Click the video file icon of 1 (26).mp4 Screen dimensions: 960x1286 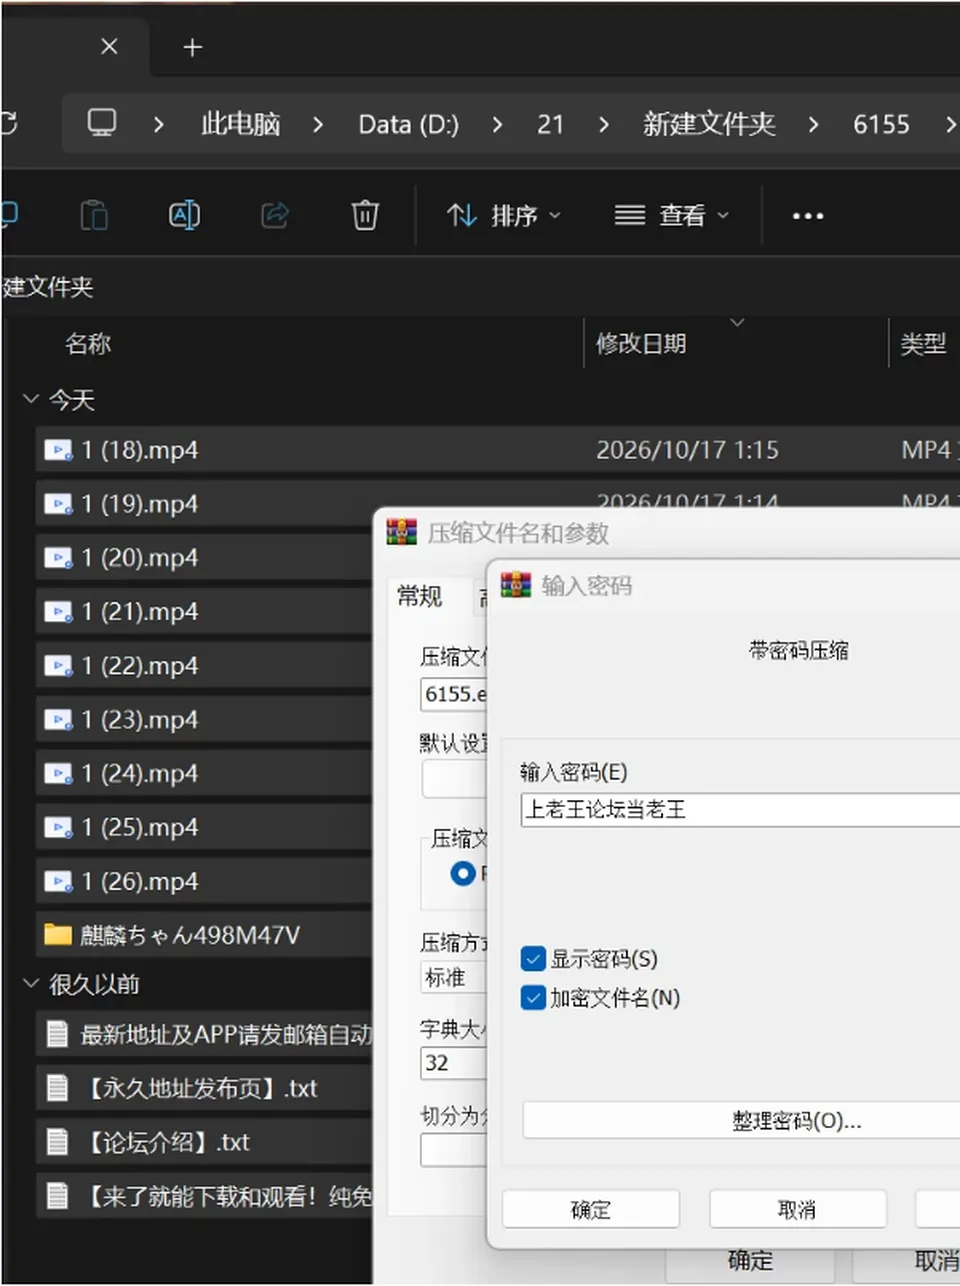pyautogui.click(x=58, y=882)
